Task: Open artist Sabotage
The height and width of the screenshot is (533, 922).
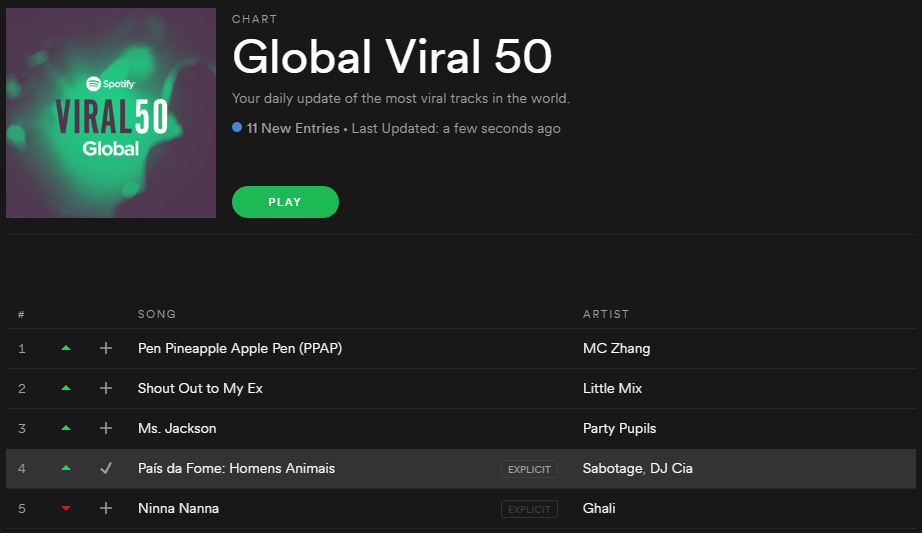Action: pyautogui.click(x=613, y=468)
